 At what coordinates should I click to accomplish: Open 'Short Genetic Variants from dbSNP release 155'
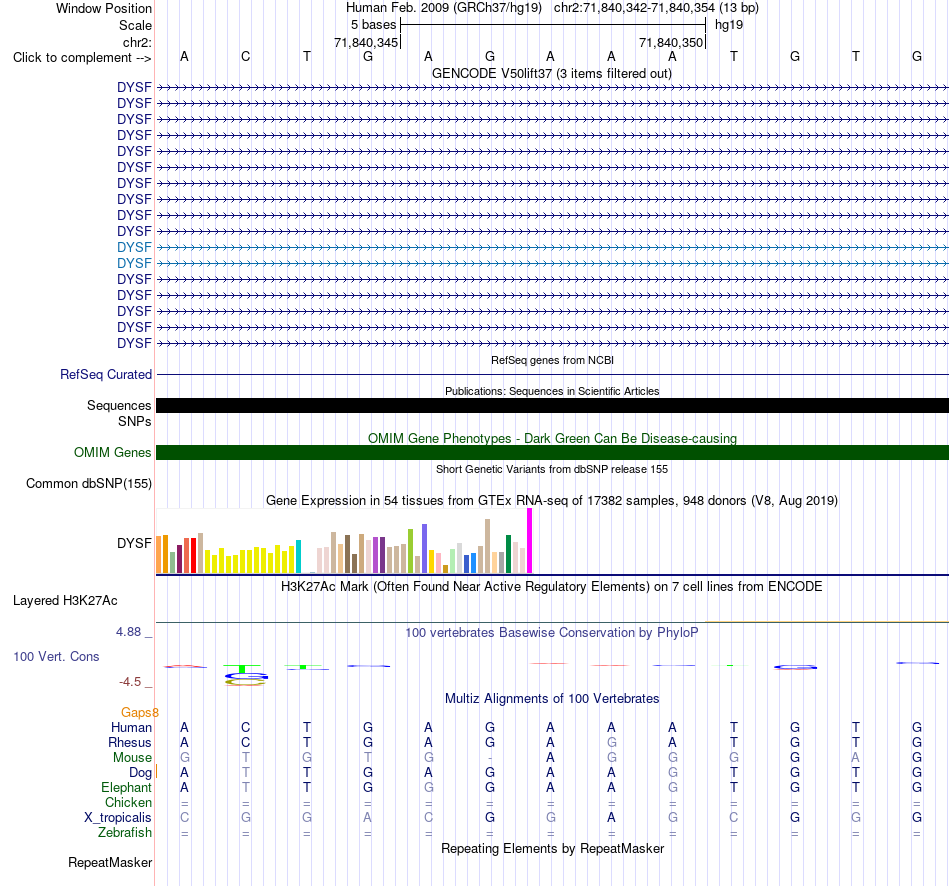pos(552,469)
